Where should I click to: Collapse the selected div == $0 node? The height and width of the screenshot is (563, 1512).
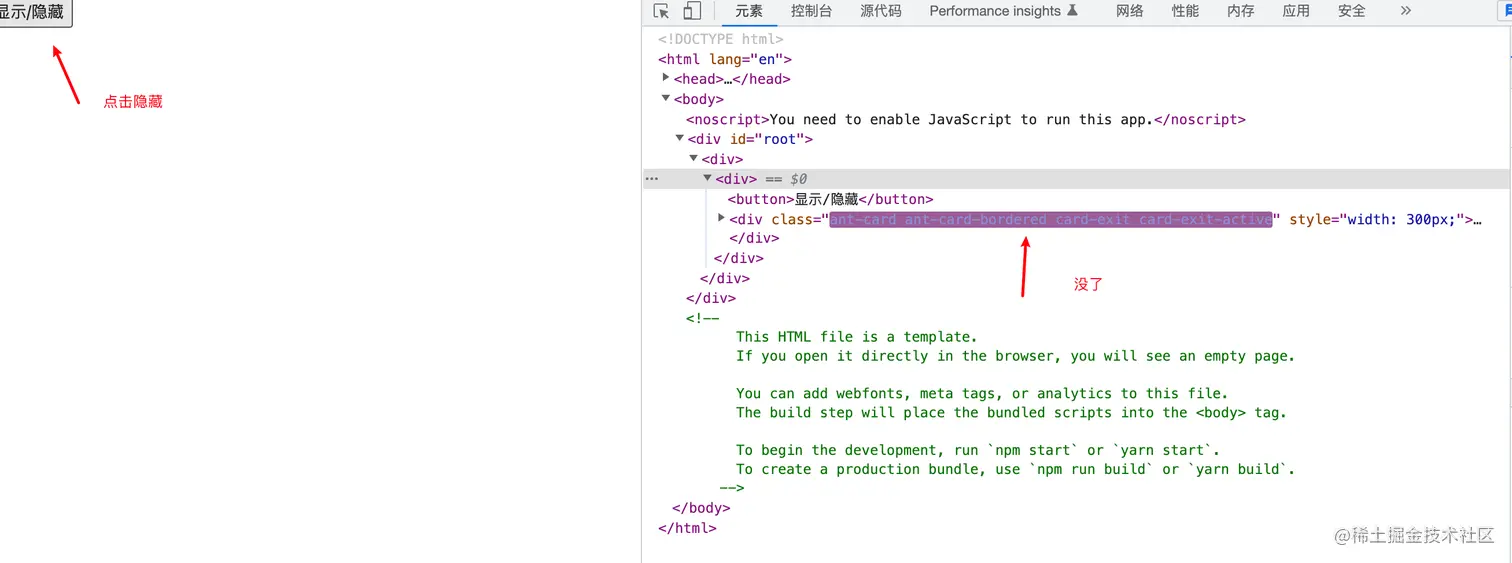click(x=708, y=178)
